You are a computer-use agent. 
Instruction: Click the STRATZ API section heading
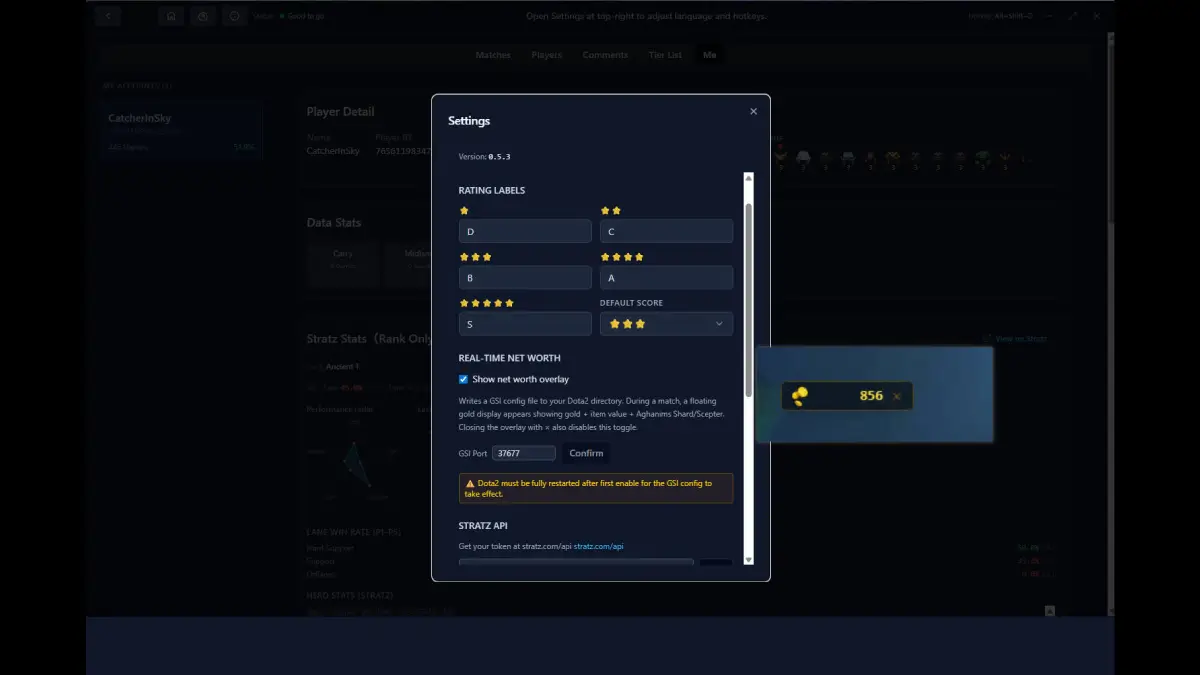(x=485, y=525)
